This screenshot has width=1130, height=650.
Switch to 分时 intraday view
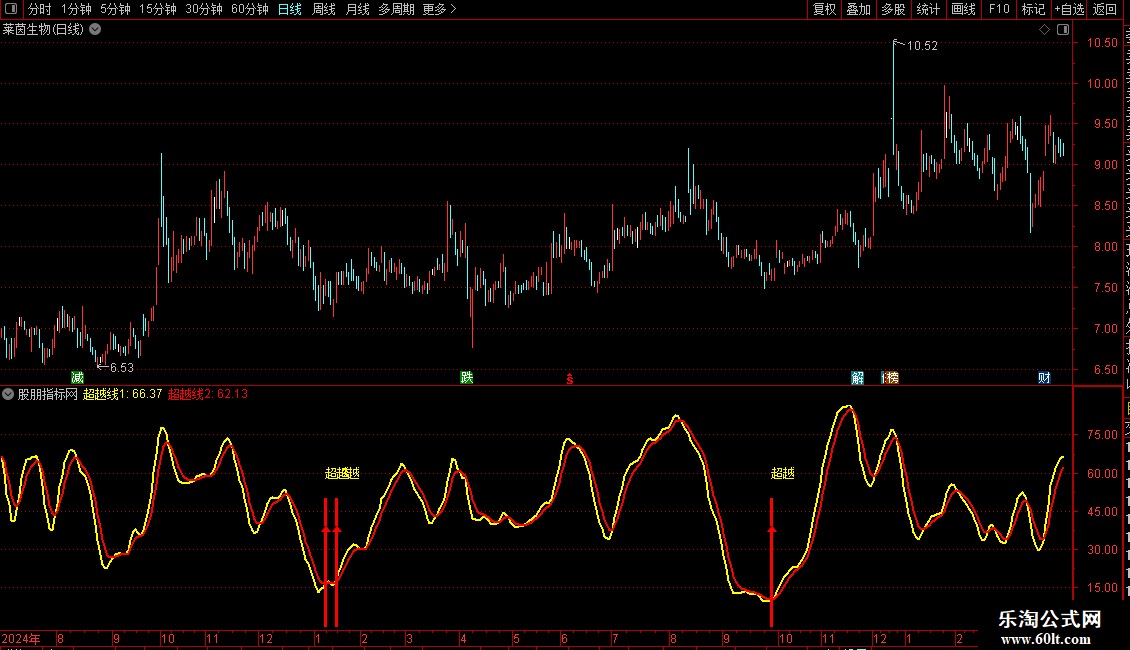[x=40, y=9]
